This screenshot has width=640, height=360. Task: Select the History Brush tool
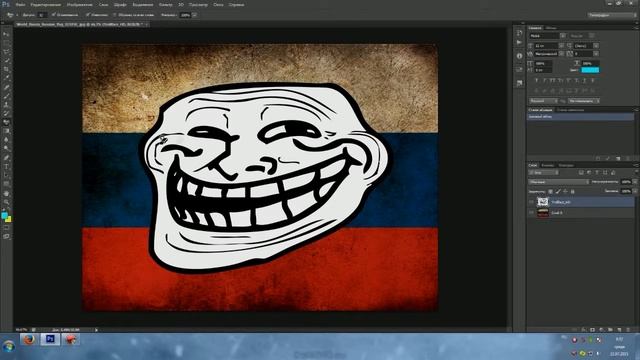coord(6,113)
